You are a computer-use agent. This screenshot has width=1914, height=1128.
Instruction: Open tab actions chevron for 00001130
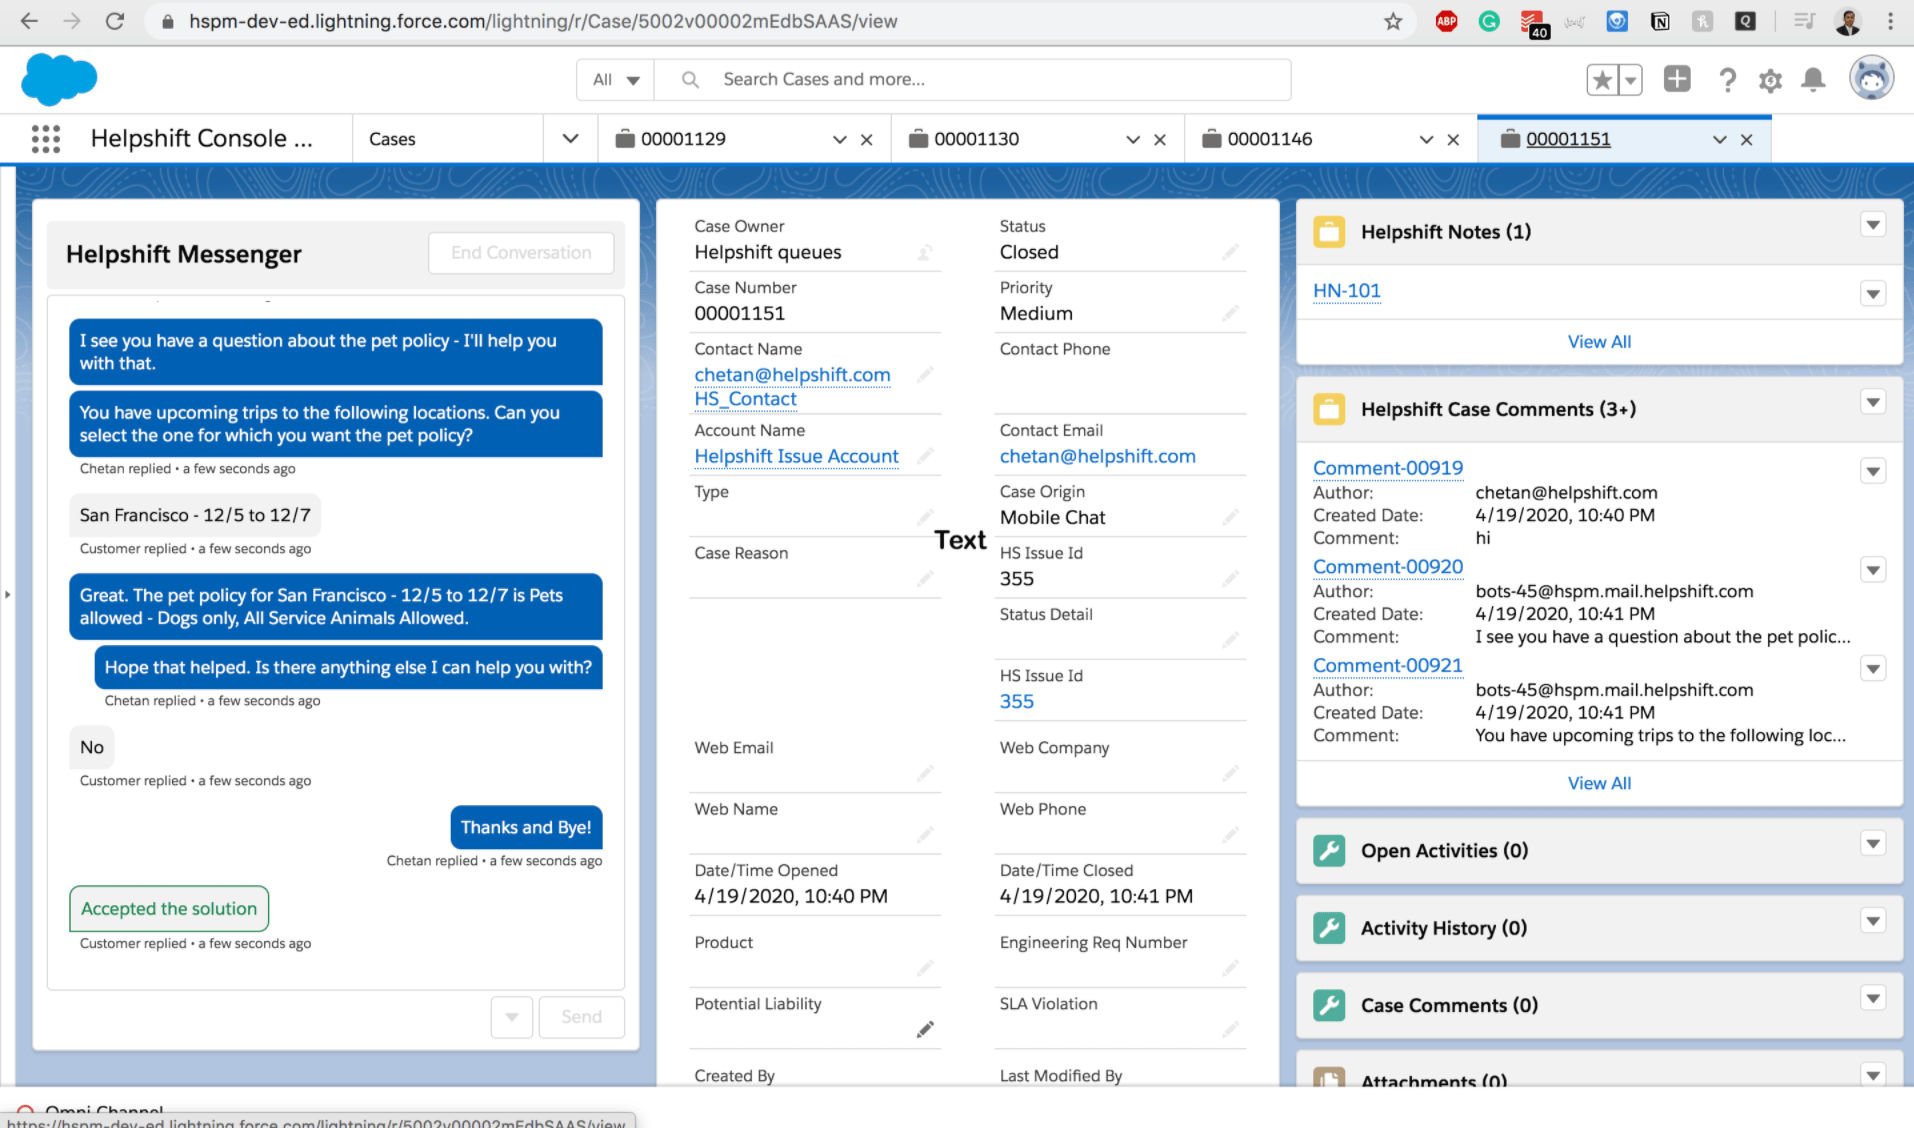point(1132,140)
